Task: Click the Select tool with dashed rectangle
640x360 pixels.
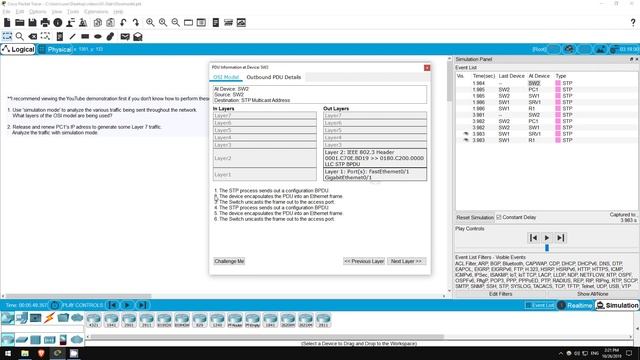Action: click(7, 36)
